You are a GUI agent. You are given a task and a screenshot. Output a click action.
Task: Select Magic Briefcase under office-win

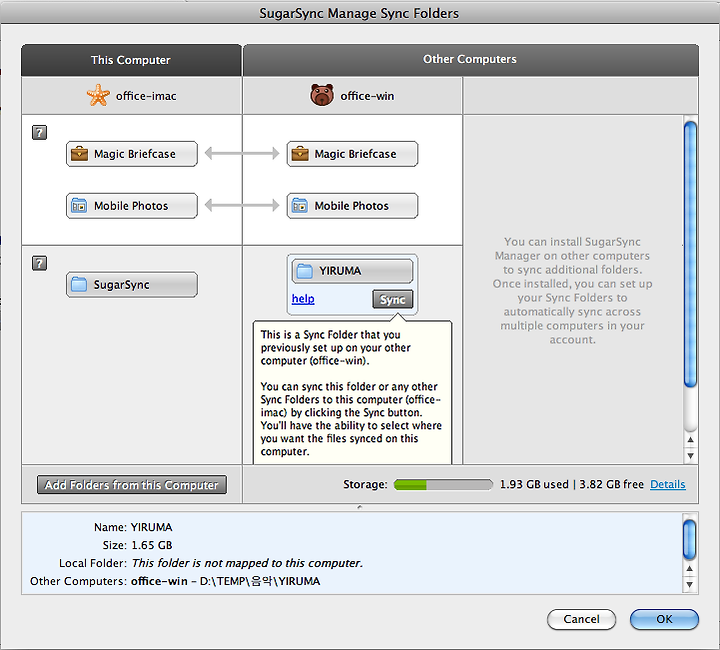point(353,154)
